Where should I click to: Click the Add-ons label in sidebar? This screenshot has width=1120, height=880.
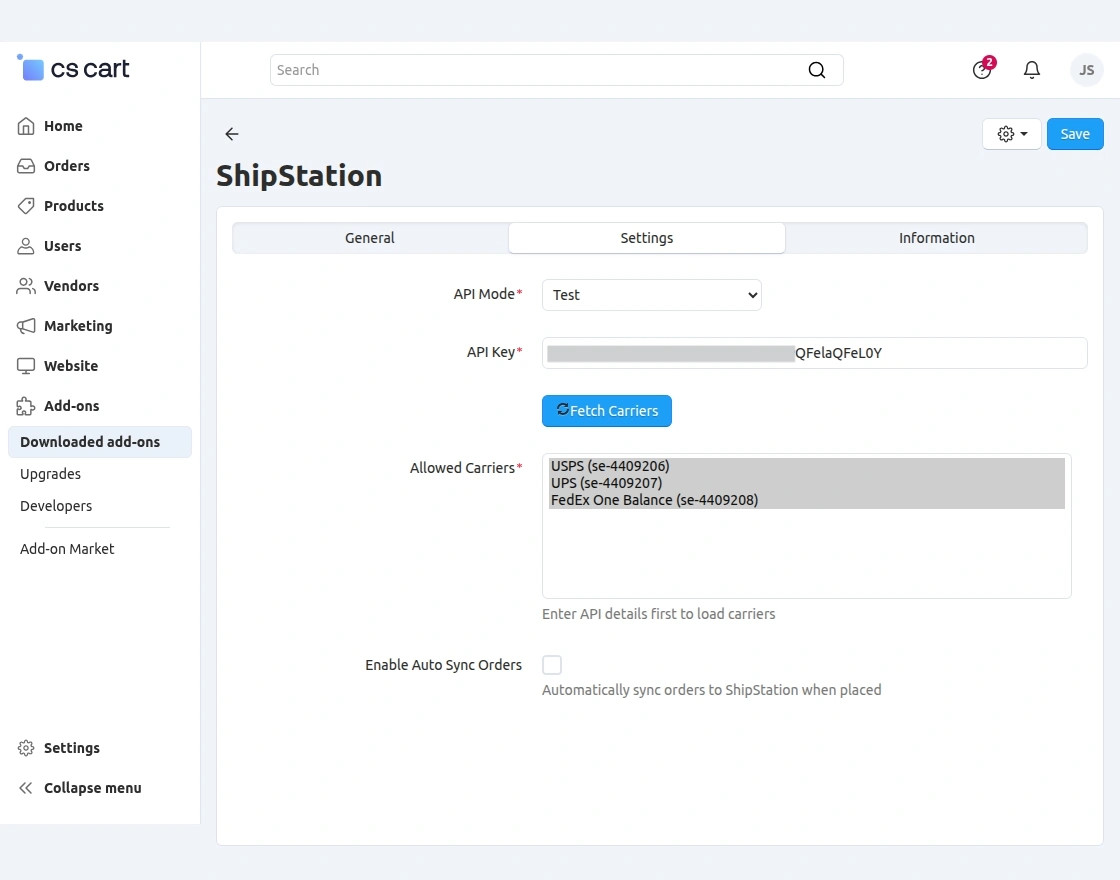71,406
